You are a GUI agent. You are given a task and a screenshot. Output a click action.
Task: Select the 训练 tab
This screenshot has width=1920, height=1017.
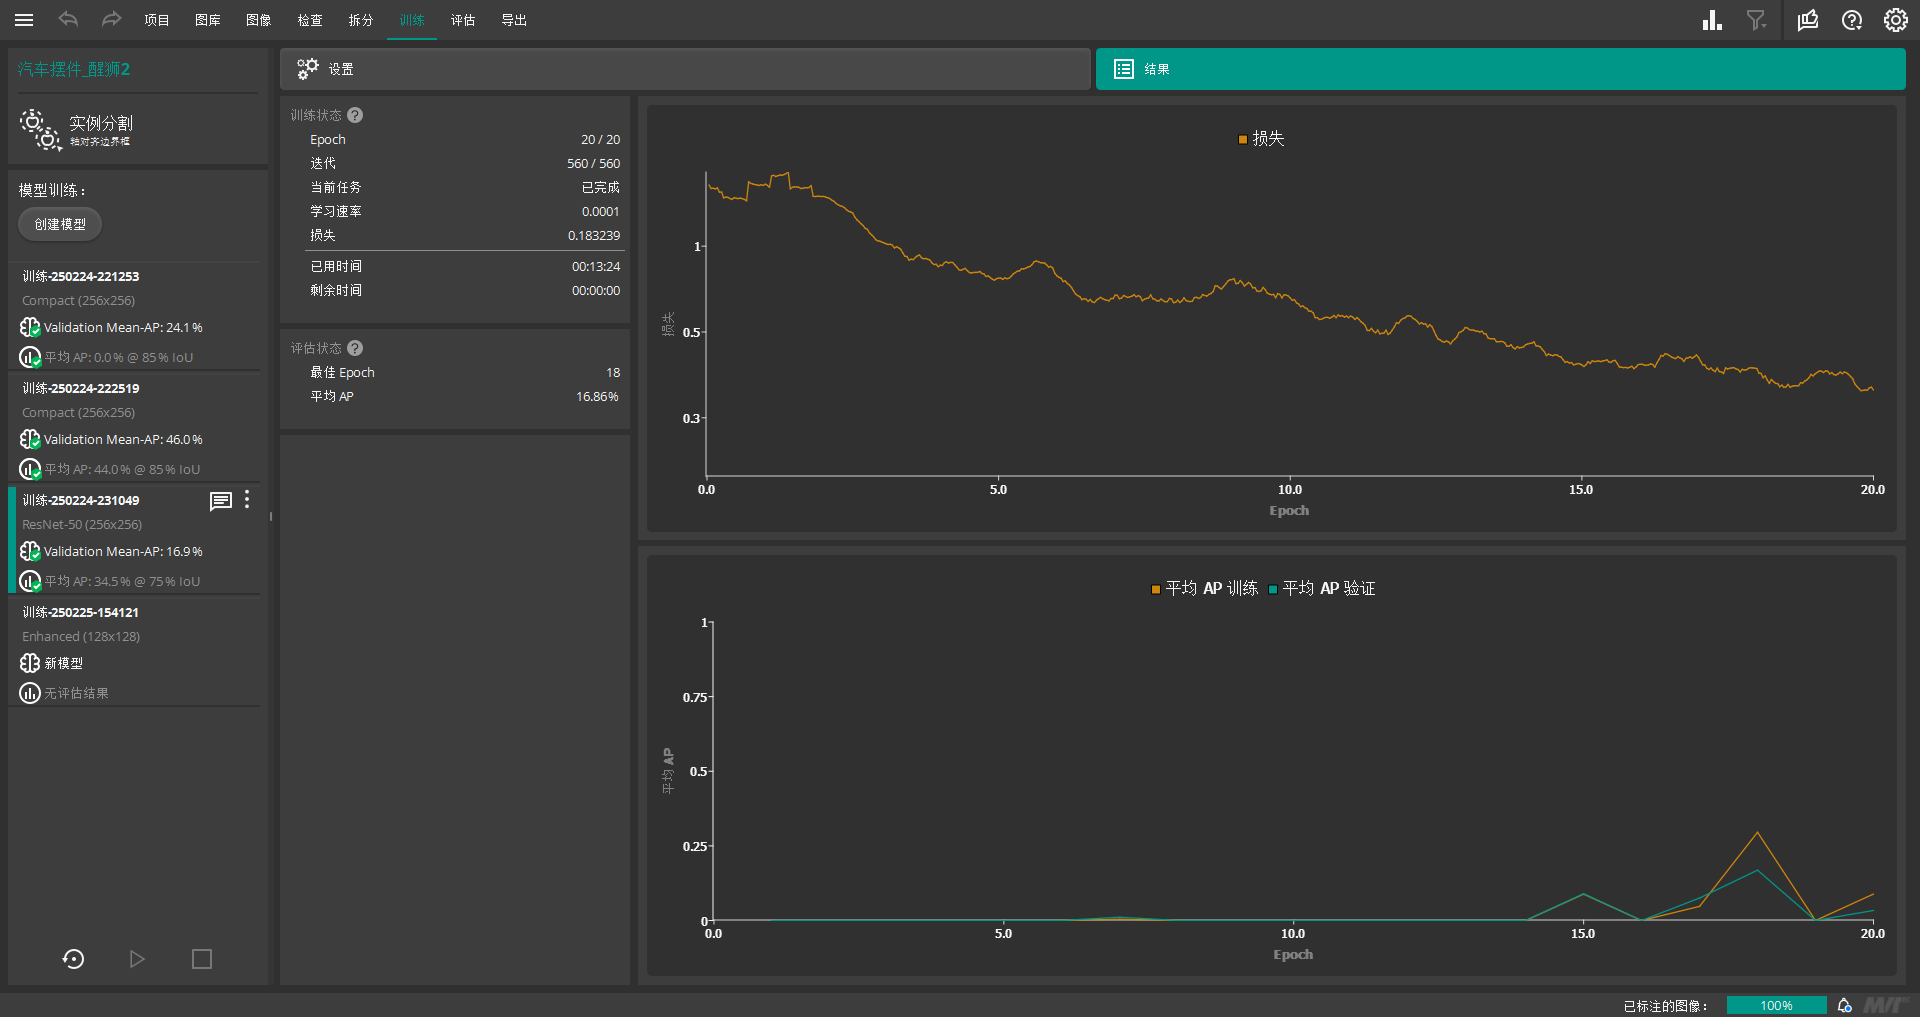pos(412,20)
